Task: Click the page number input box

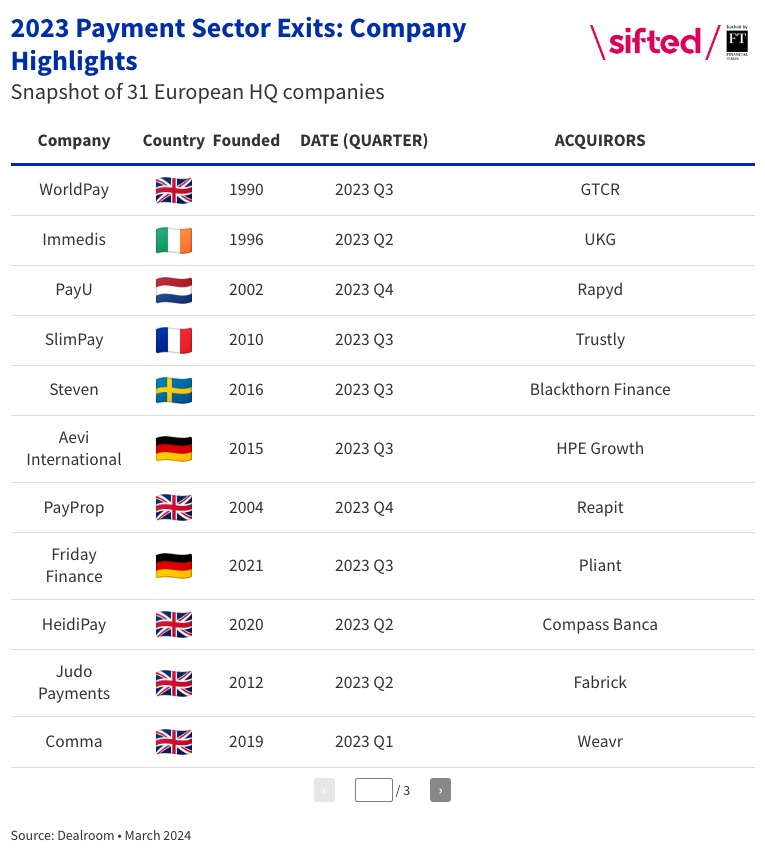Action: coord(373,789)
